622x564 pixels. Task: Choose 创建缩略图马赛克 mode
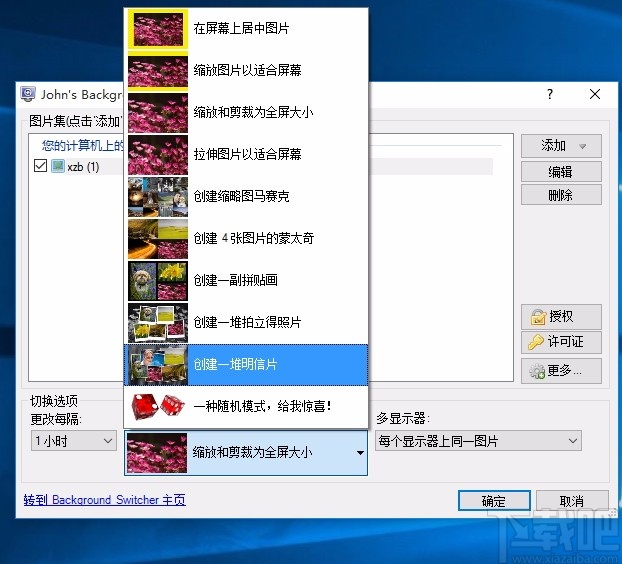pyautogui.click(x=246, y=197)
